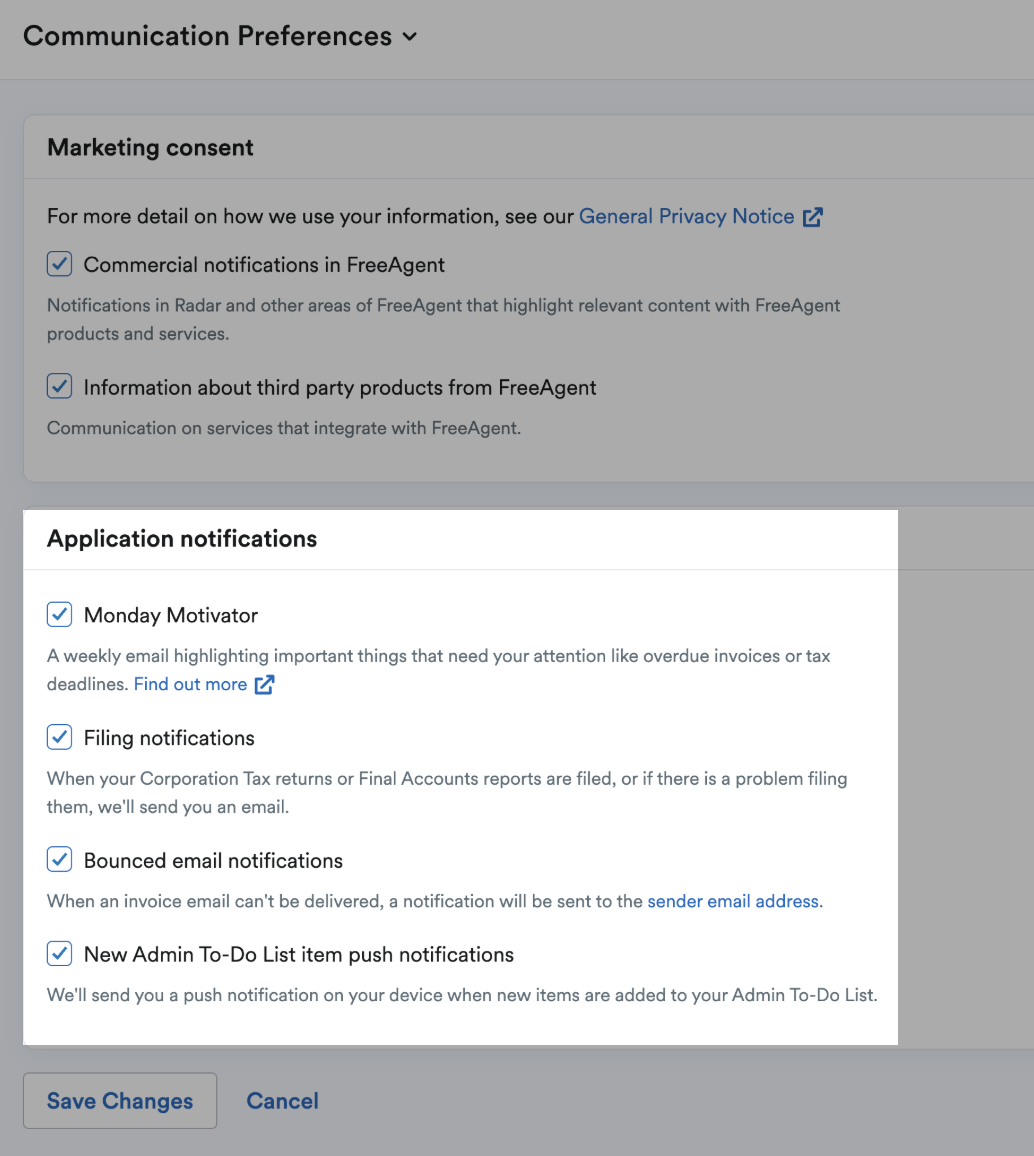This screenshot has width=1034, height=1156.
Task: Click the external-link icon after Find out more
Action: [265, 685]
